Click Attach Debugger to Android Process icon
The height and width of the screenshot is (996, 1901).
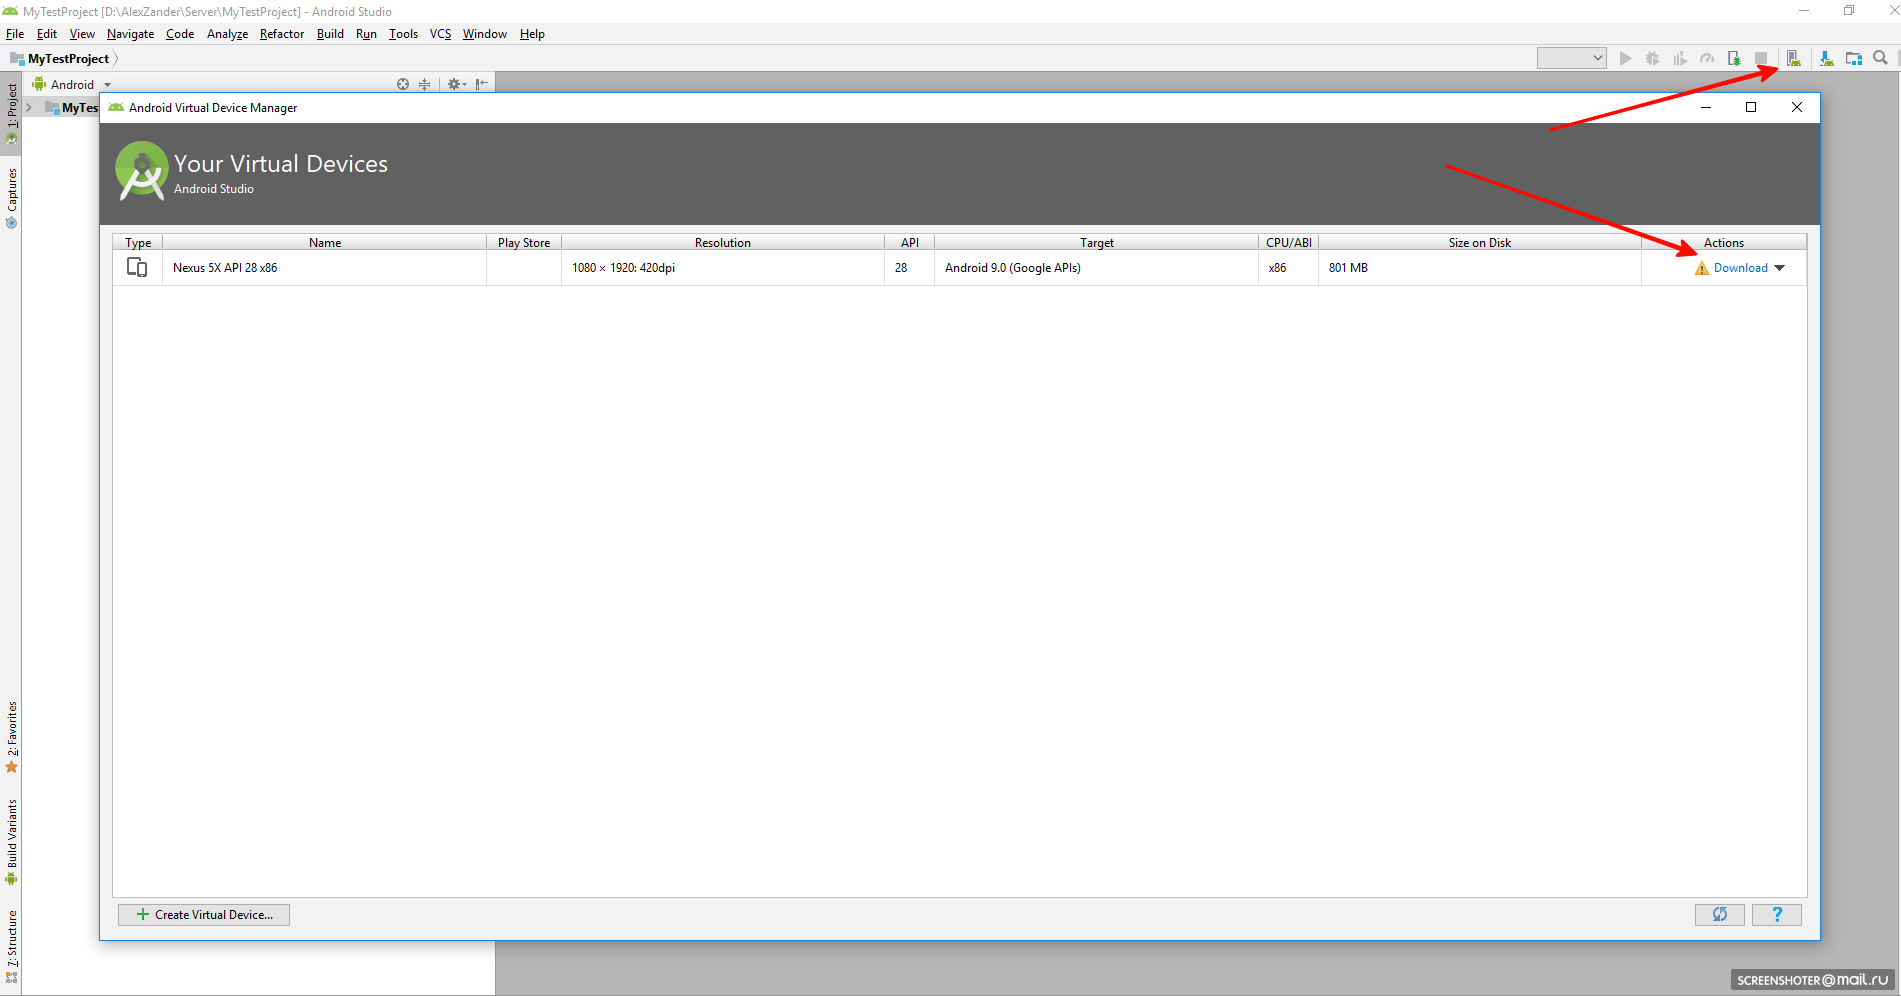(1734, 59)
